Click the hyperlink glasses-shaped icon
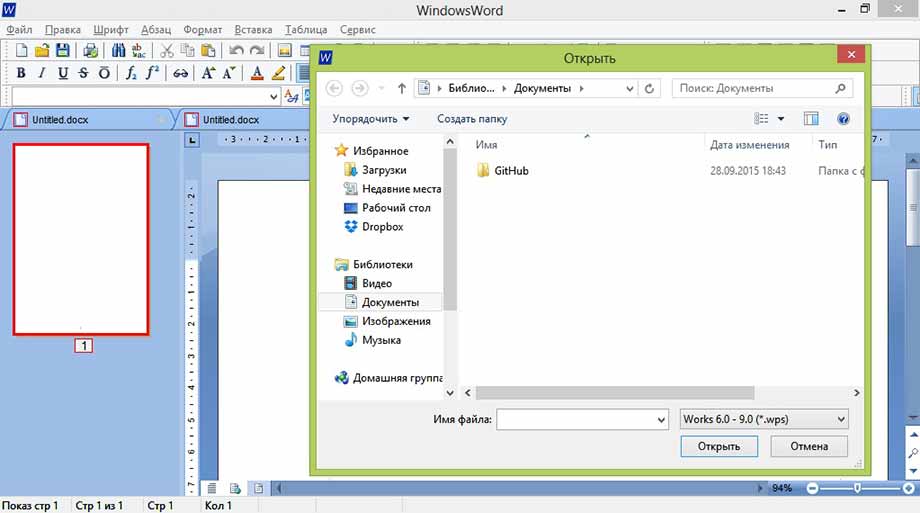Viewport: 920px width, 513px height. click(x=180, y=73)
